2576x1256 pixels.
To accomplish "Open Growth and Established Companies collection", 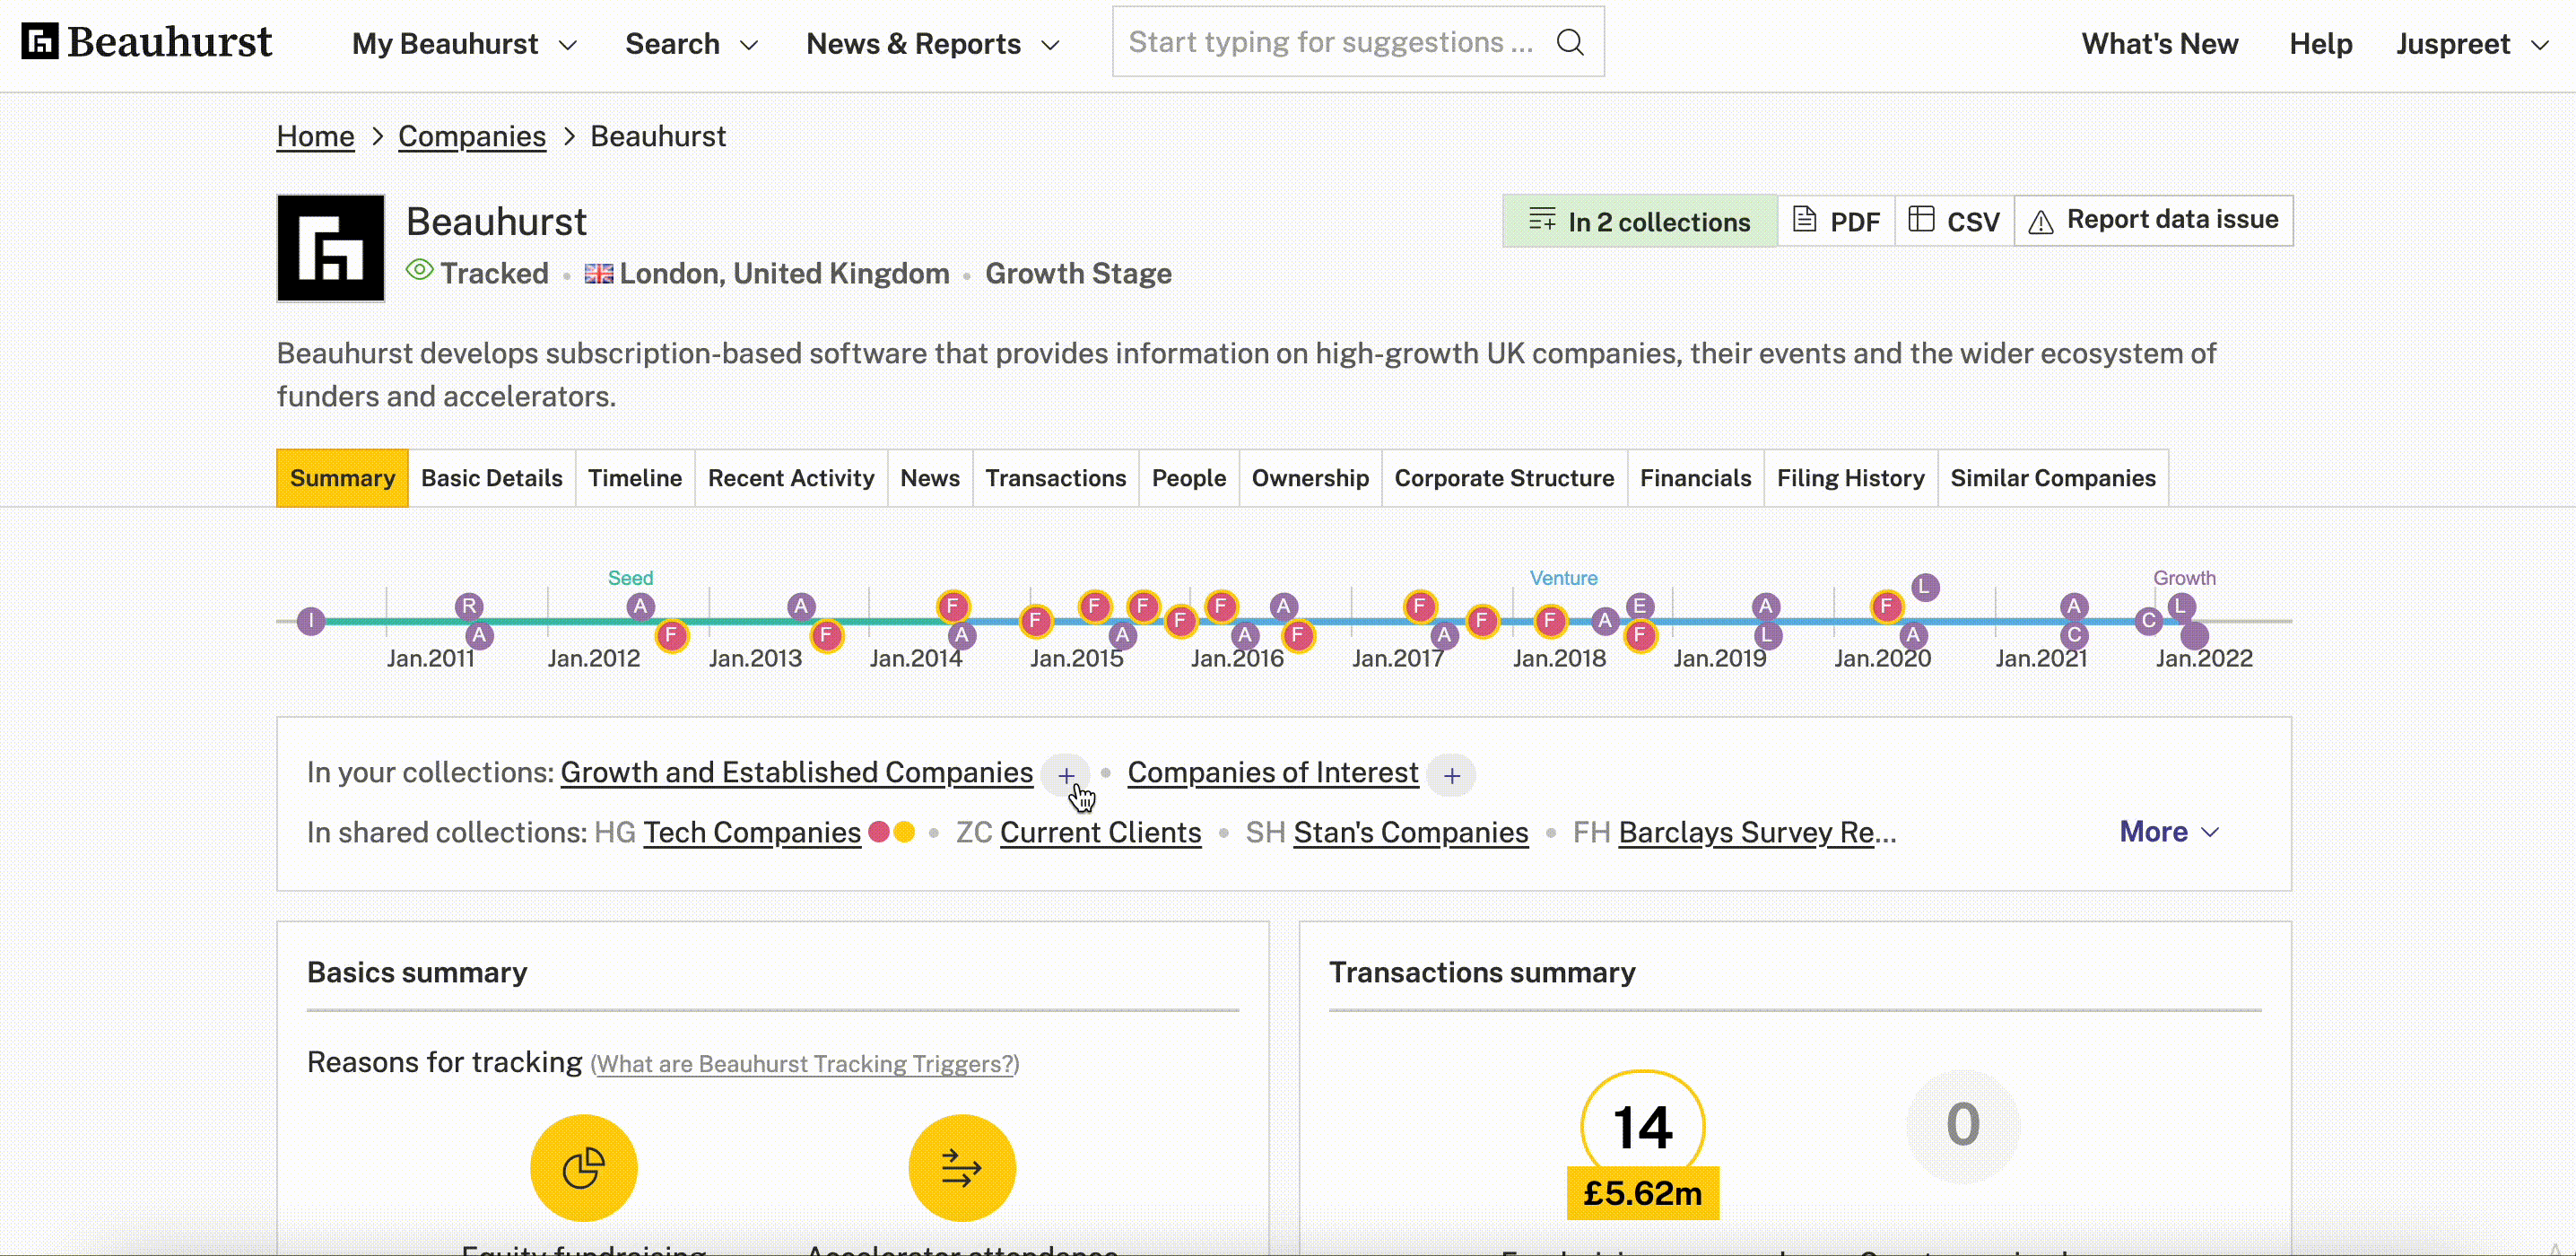I will coord(796,772).
